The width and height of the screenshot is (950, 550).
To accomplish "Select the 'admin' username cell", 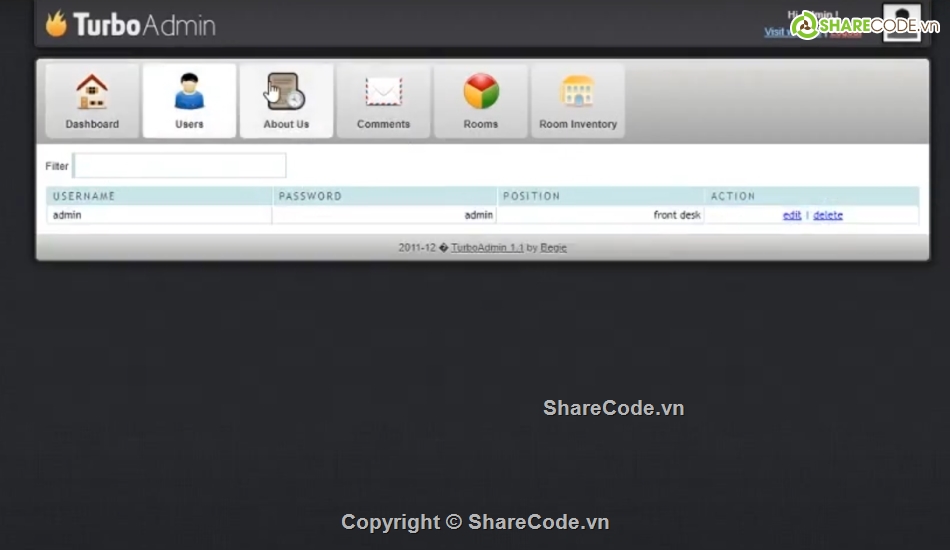I will coord(159,215).
